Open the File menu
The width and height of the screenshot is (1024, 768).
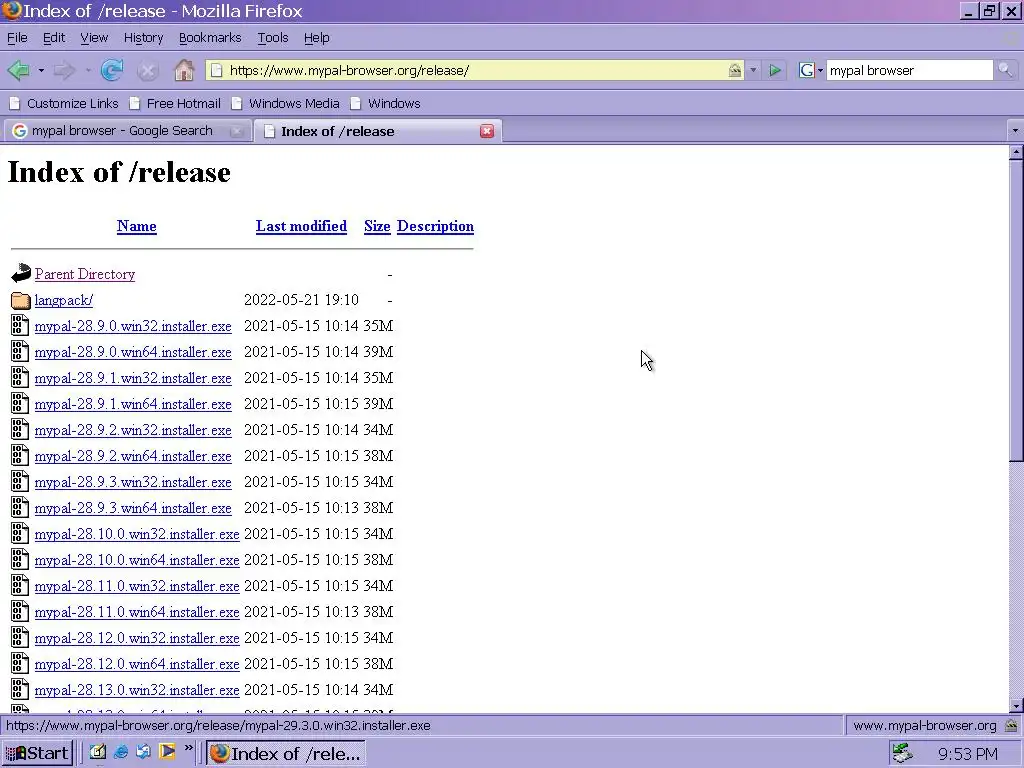(x=17, y=38)
